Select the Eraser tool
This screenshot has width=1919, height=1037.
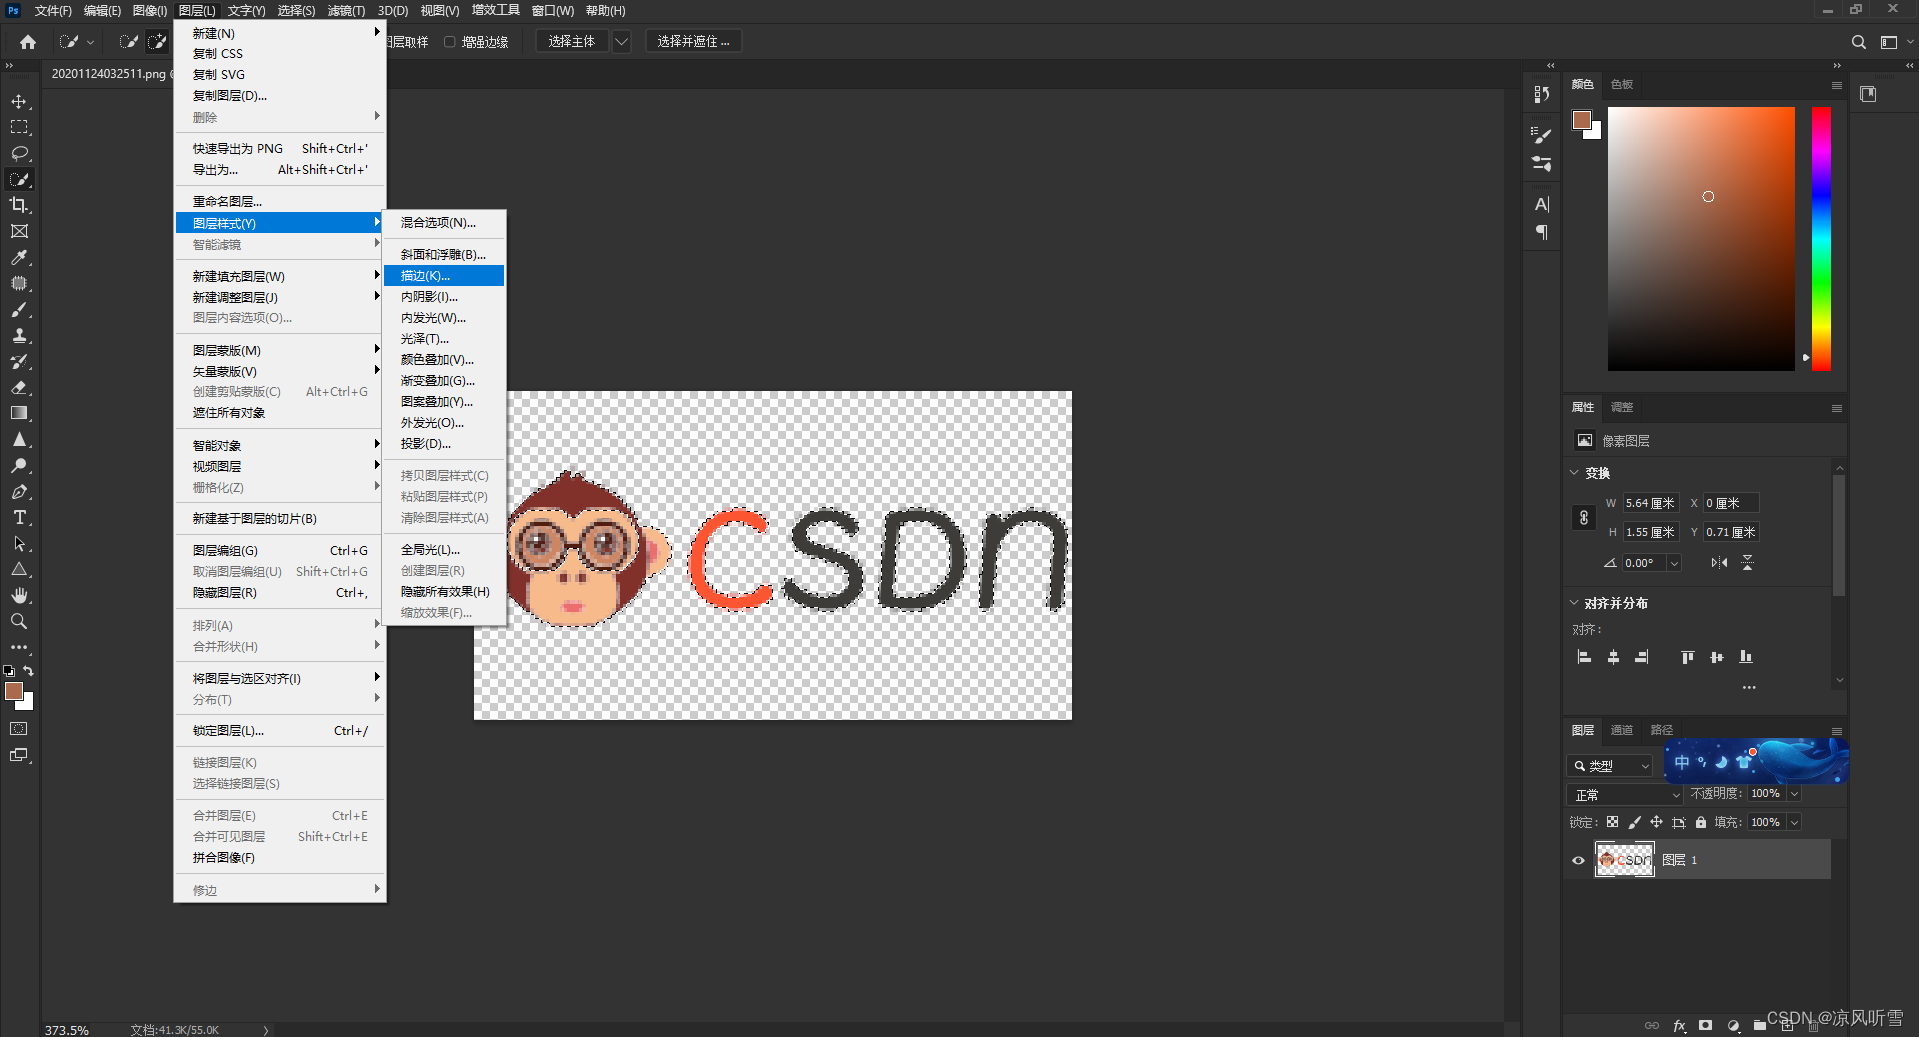pyautogui.click(x=19, y=388)
